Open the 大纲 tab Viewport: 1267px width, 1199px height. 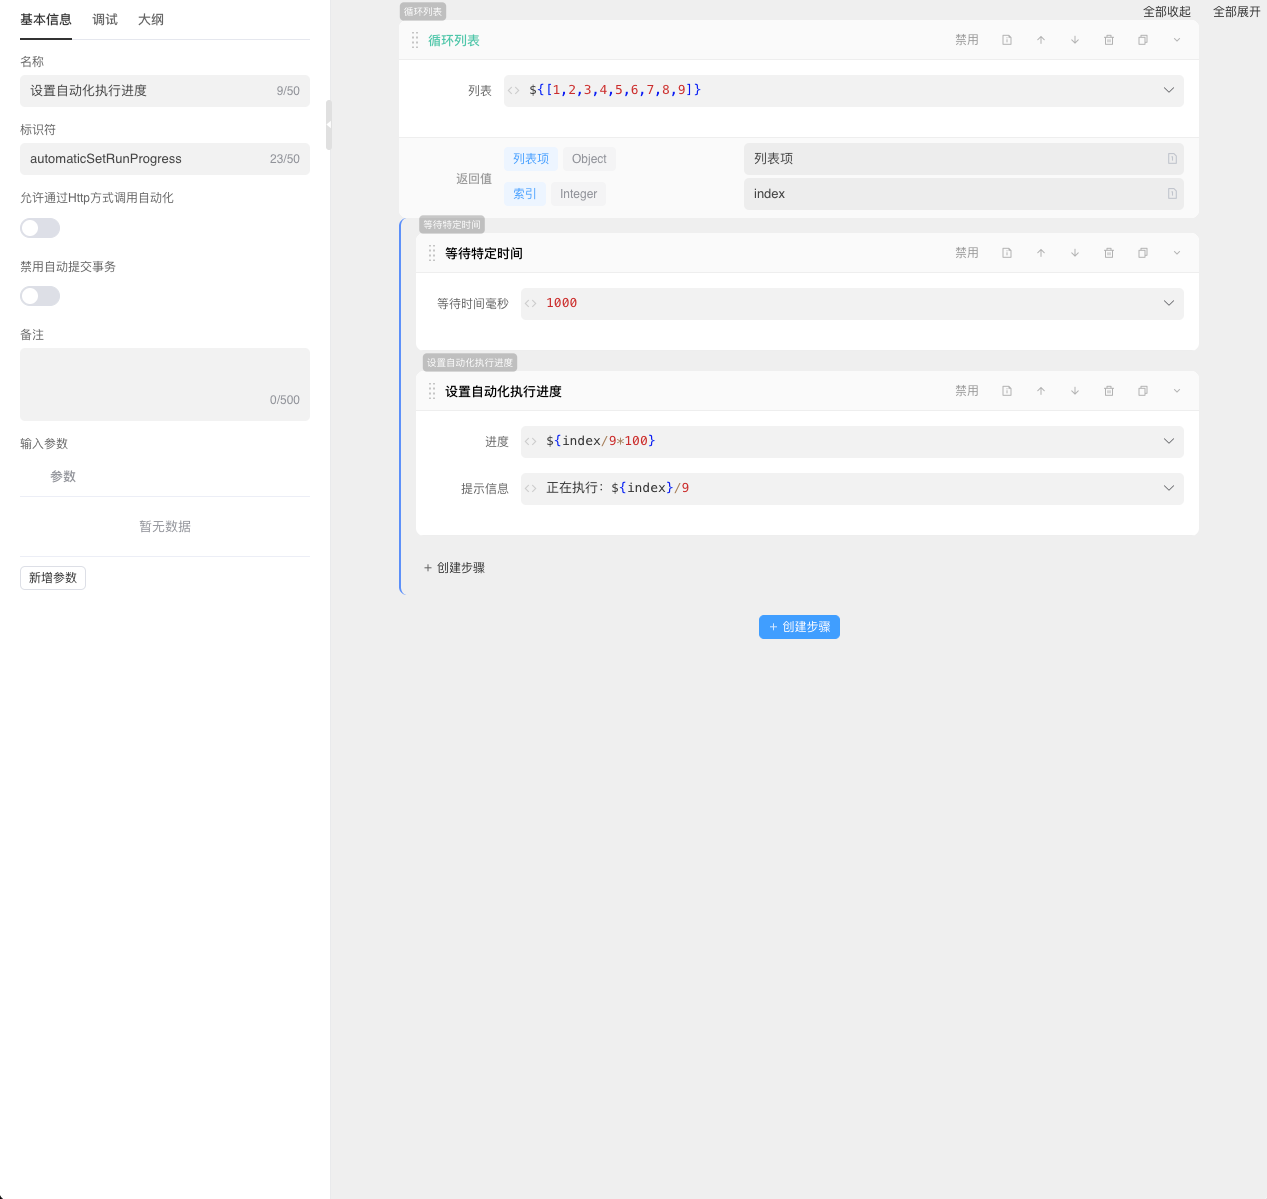click(x=151, y=20)
